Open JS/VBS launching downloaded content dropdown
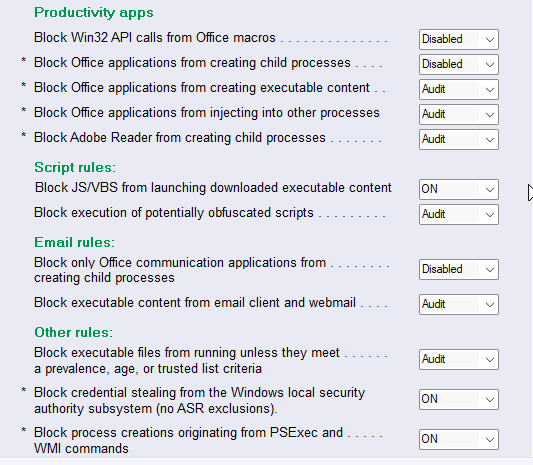533x465 pixels. [x=459, y=189]
